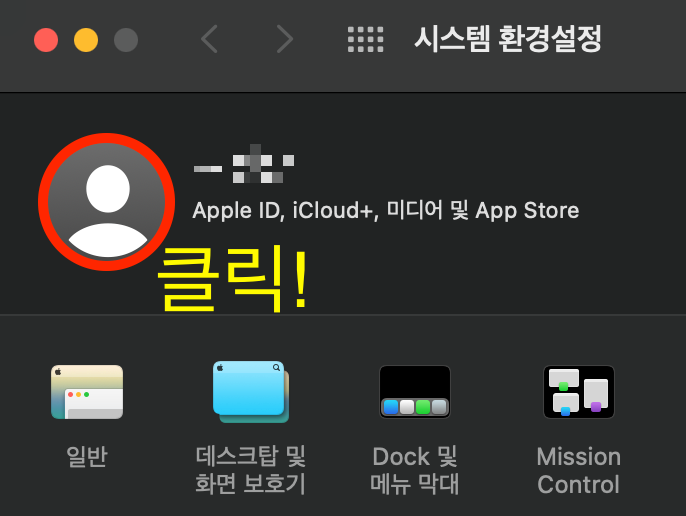Go back with the left chevron

[209, 39]
